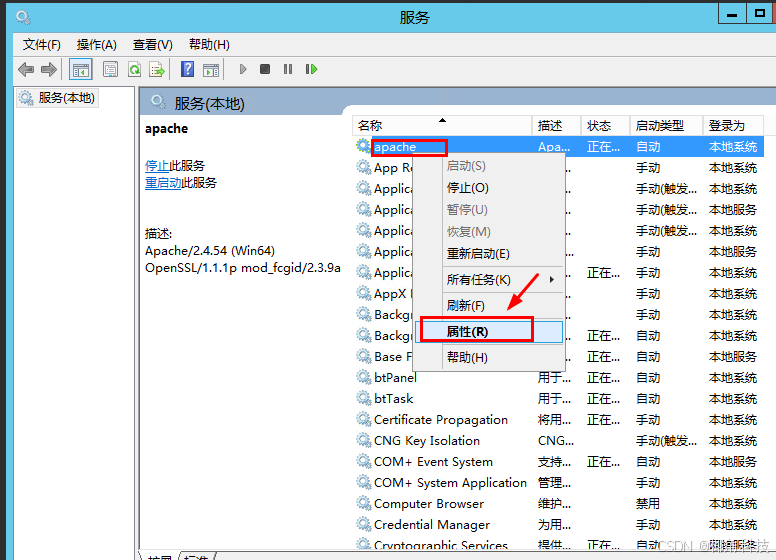Click the refresh toolbar icon

coord(134,69)
